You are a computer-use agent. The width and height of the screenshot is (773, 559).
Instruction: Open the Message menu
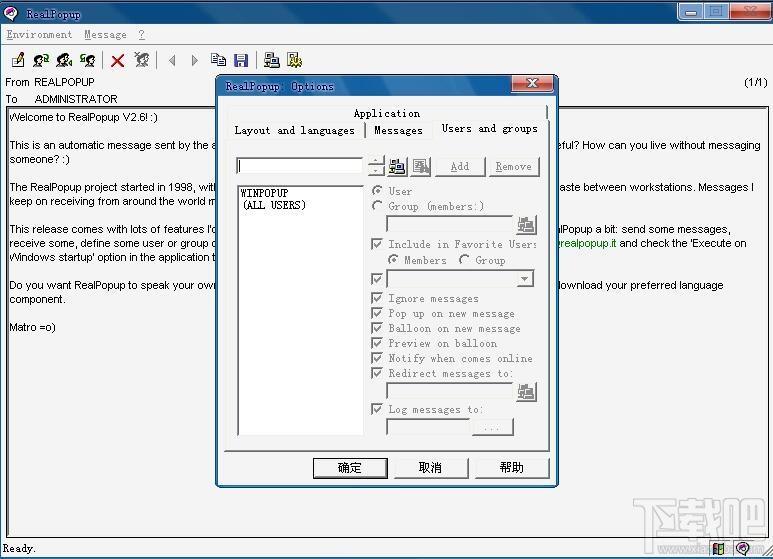tap(105, 35)
